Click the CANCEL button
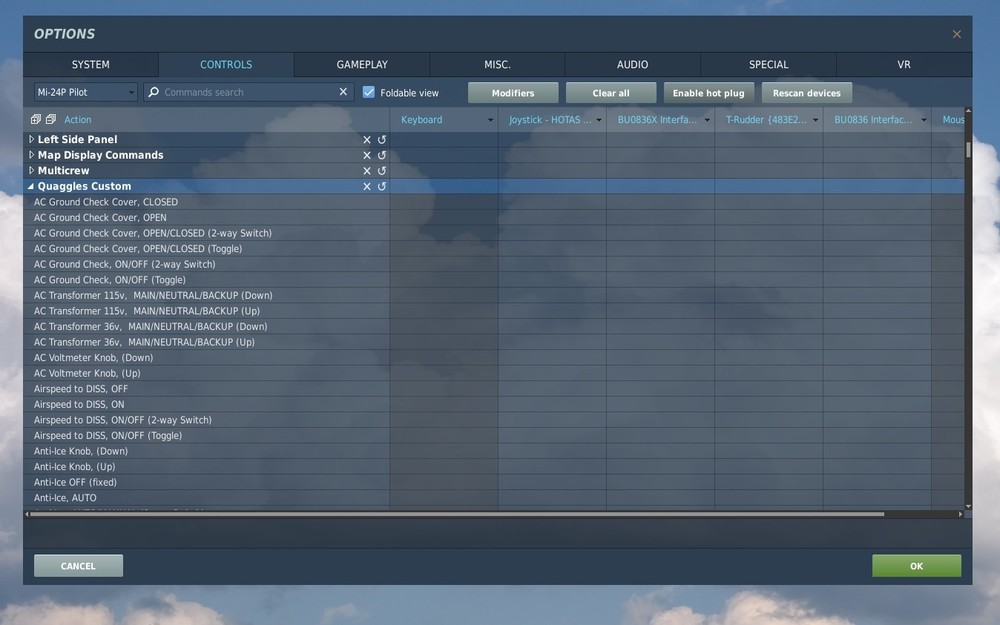The width and height of the screenshot is (1000, 625). (x=78, y=566)
